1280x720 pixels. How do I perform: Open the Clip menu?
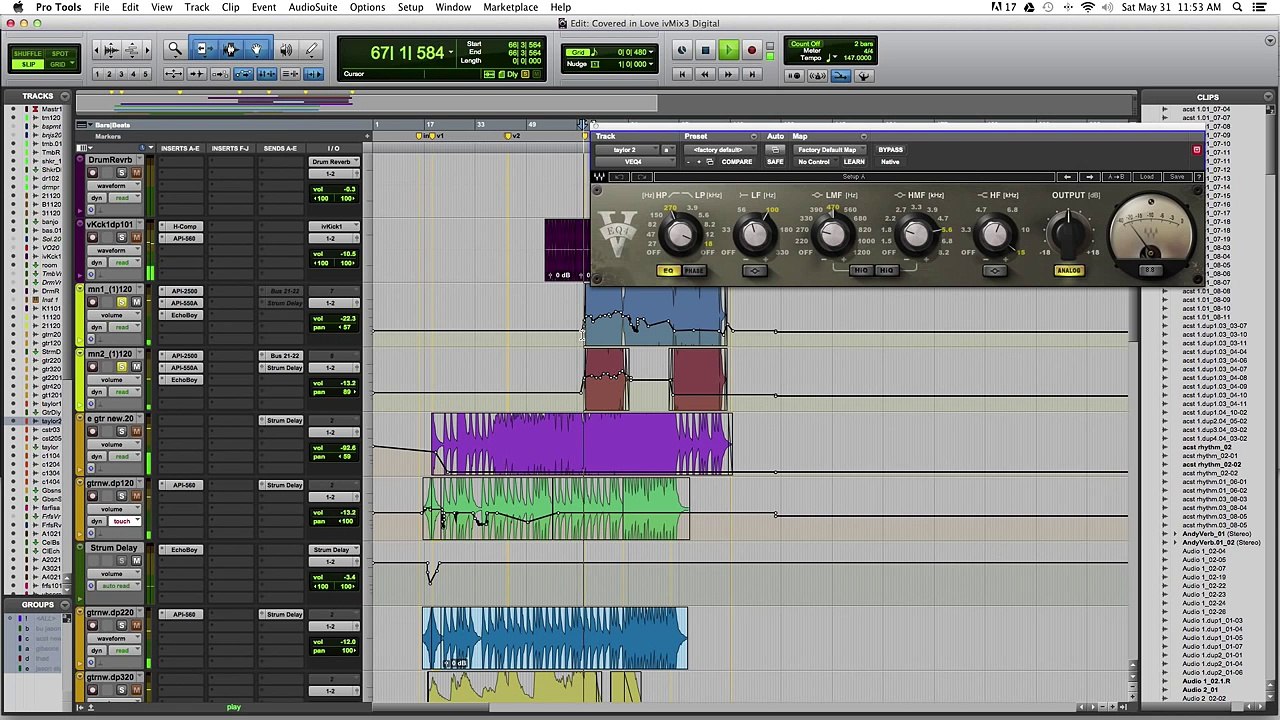pyautogui.click(x=230, y=7)
